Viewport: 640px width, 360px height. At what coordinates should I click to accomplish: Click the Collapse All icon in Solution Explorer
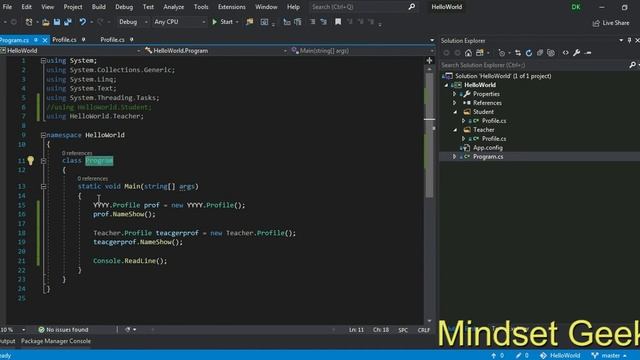pyautogui.click(x=540, y=53)
